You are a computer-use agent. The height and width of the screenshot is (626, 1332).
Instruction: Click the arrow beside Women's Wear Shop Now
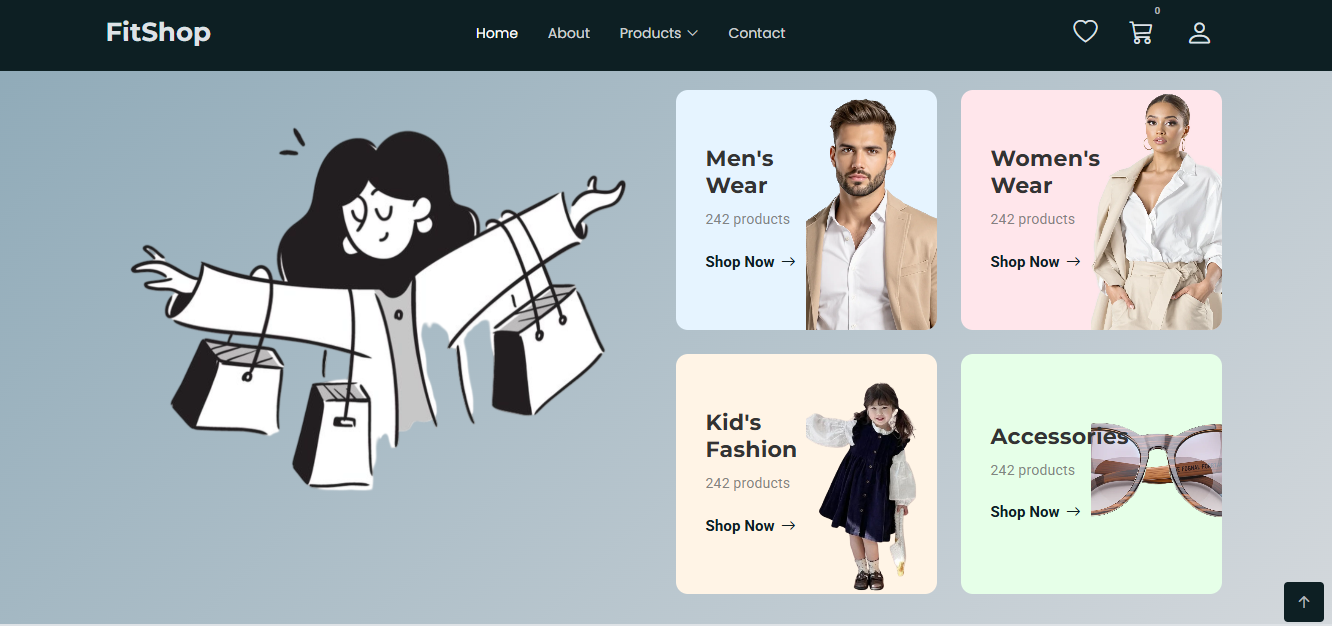(1074, 262)
